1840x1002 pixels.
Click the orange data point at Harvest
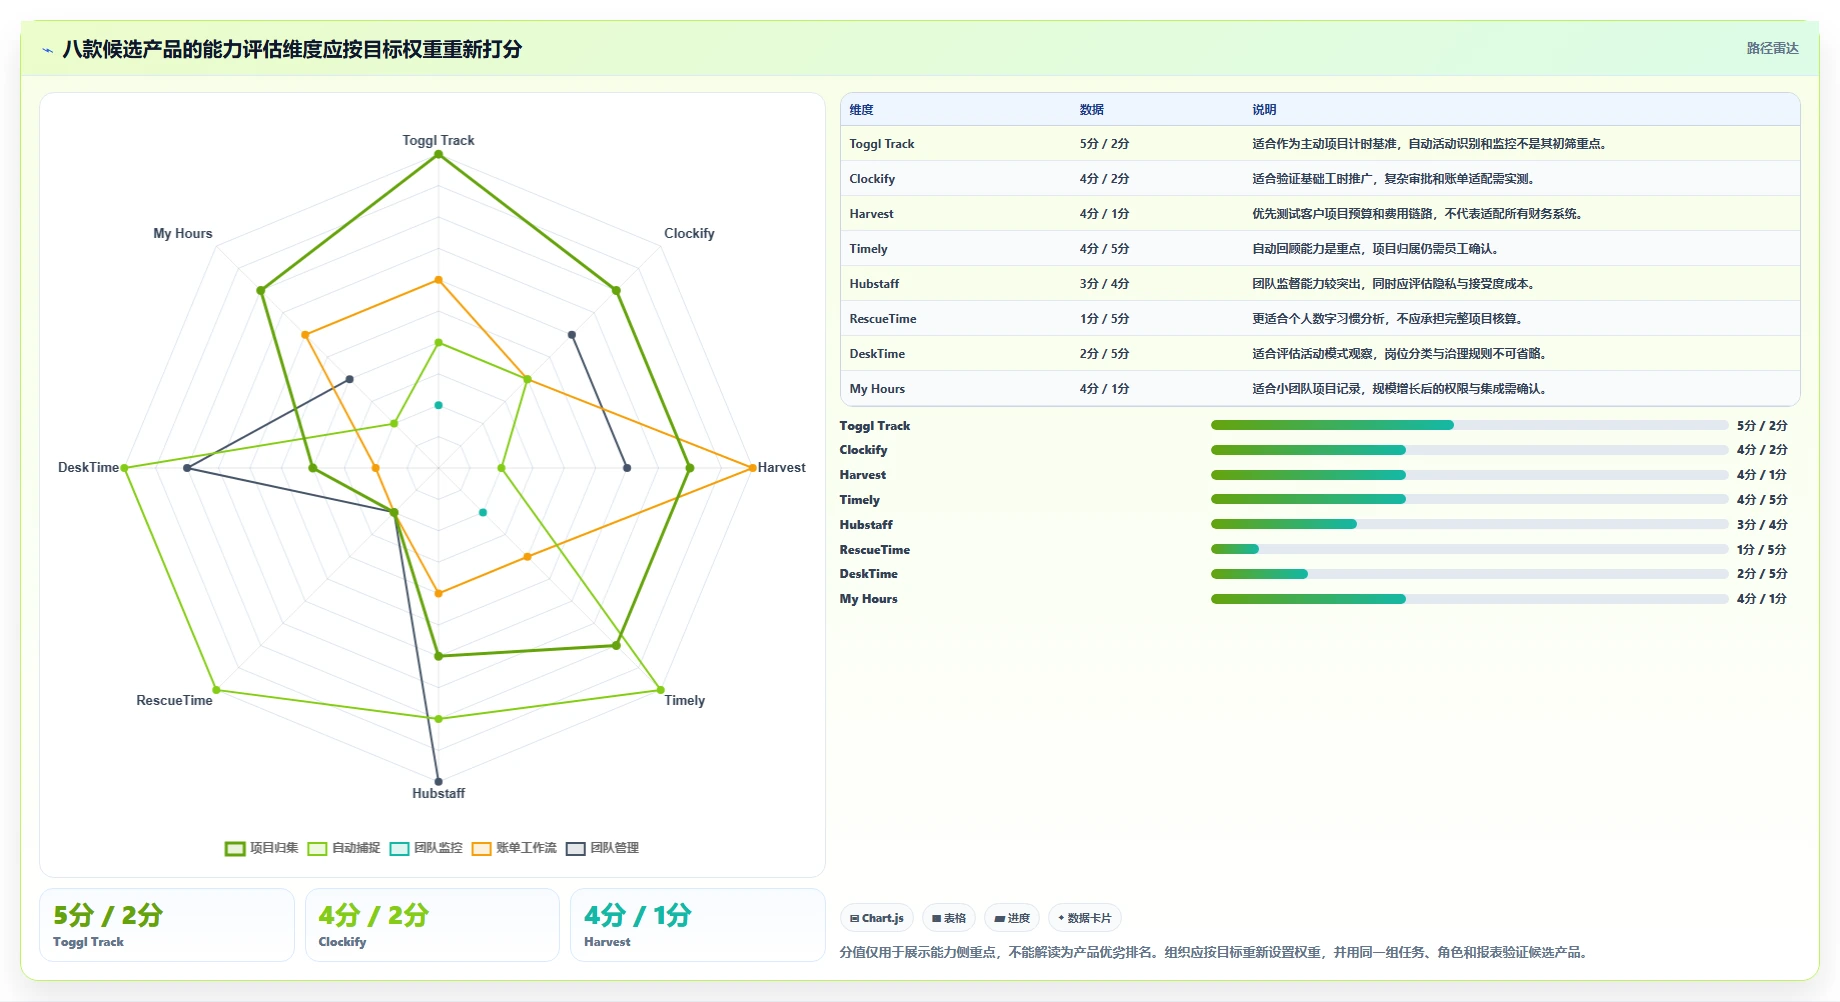[752, 468]
